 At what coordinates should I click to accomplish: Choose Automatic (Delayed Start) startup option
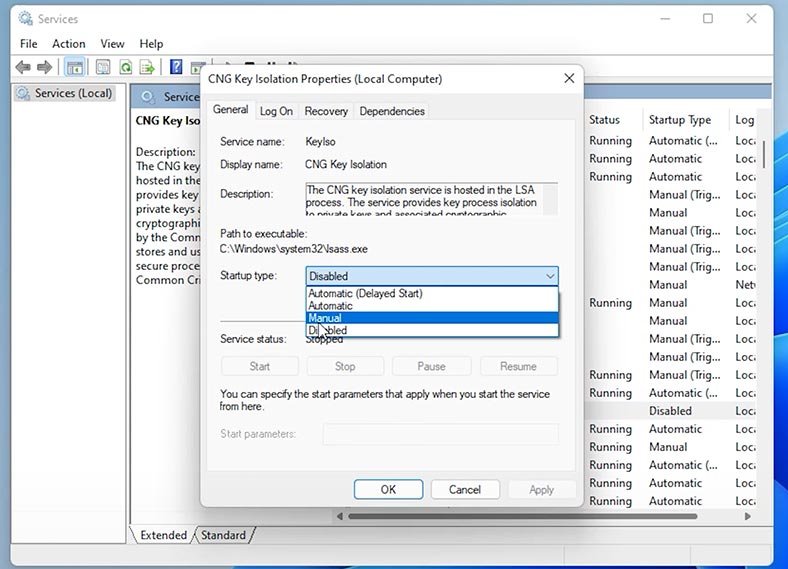[x=432, y=294]
